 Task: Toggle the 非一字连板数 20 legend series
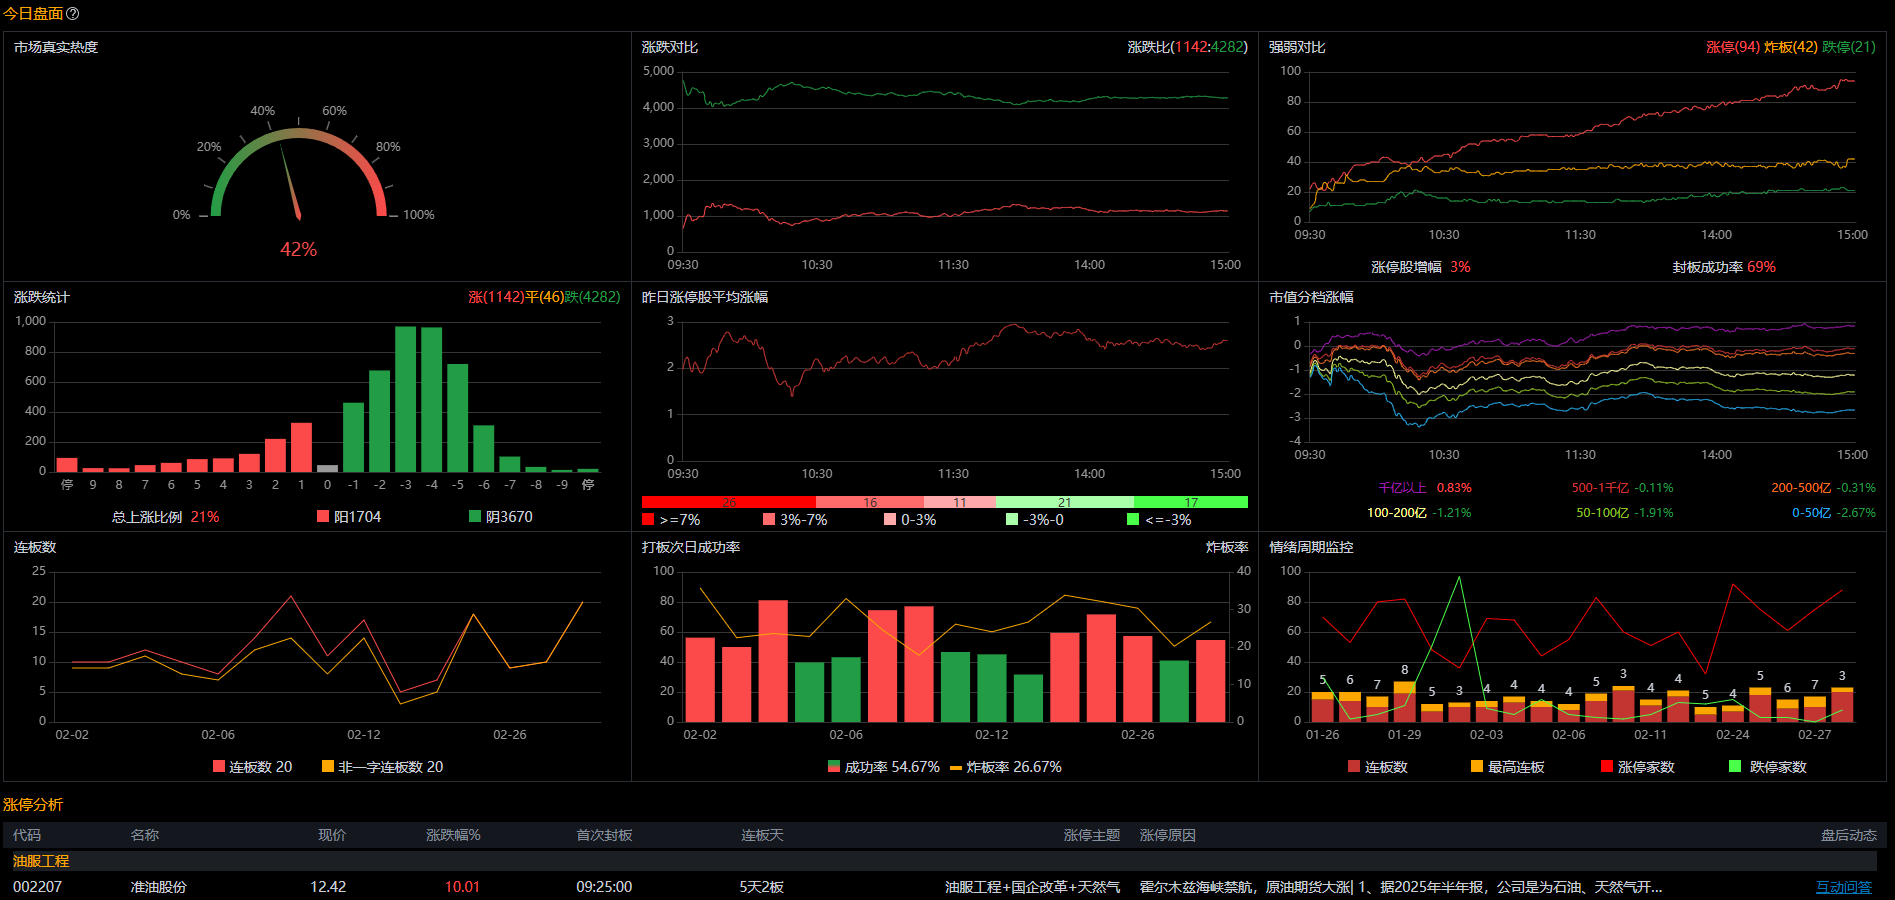coord(382,767)
